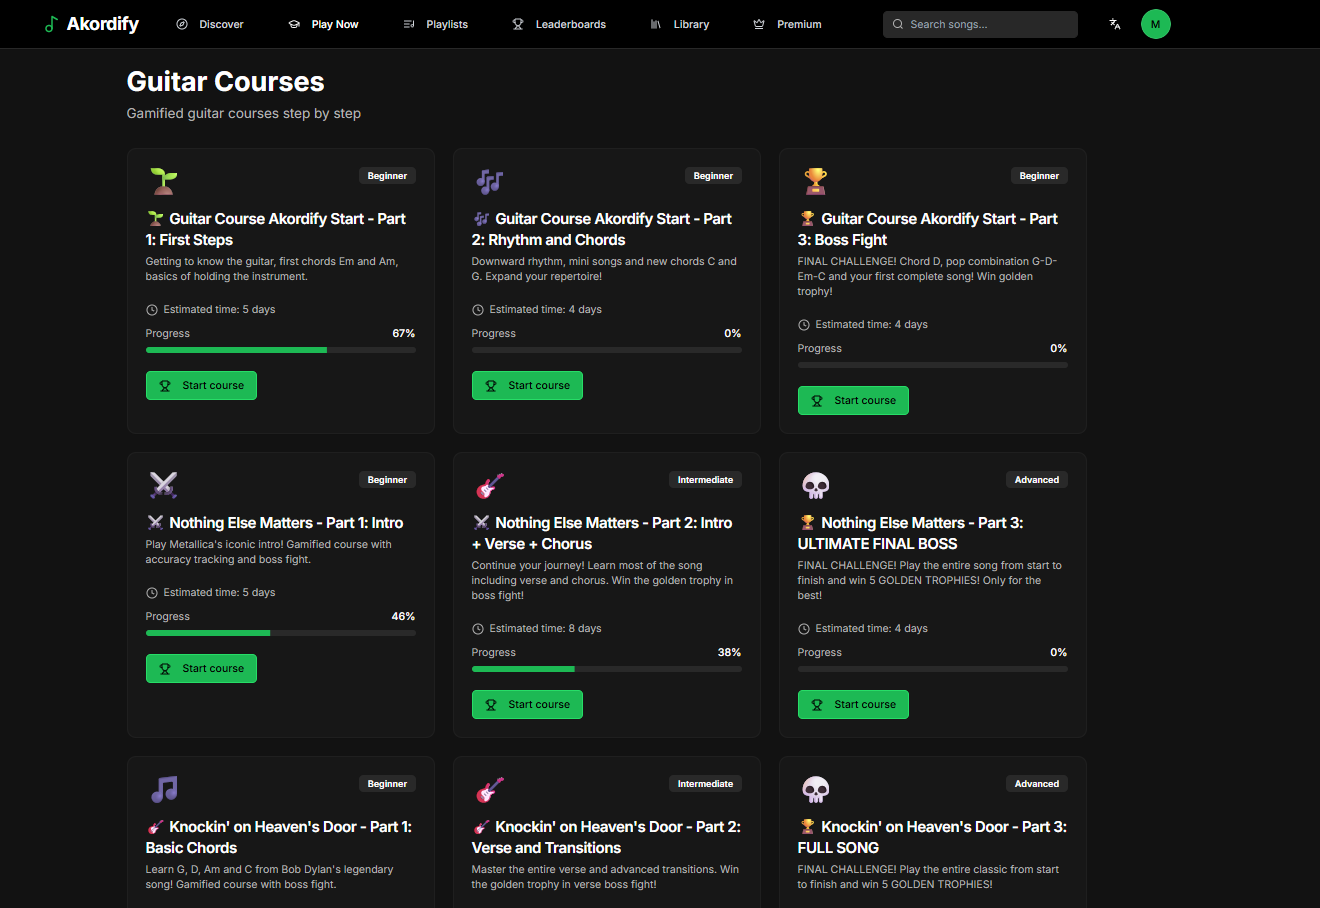
Task: Click the magnifier icon in the search box
Action: [898, 24]
